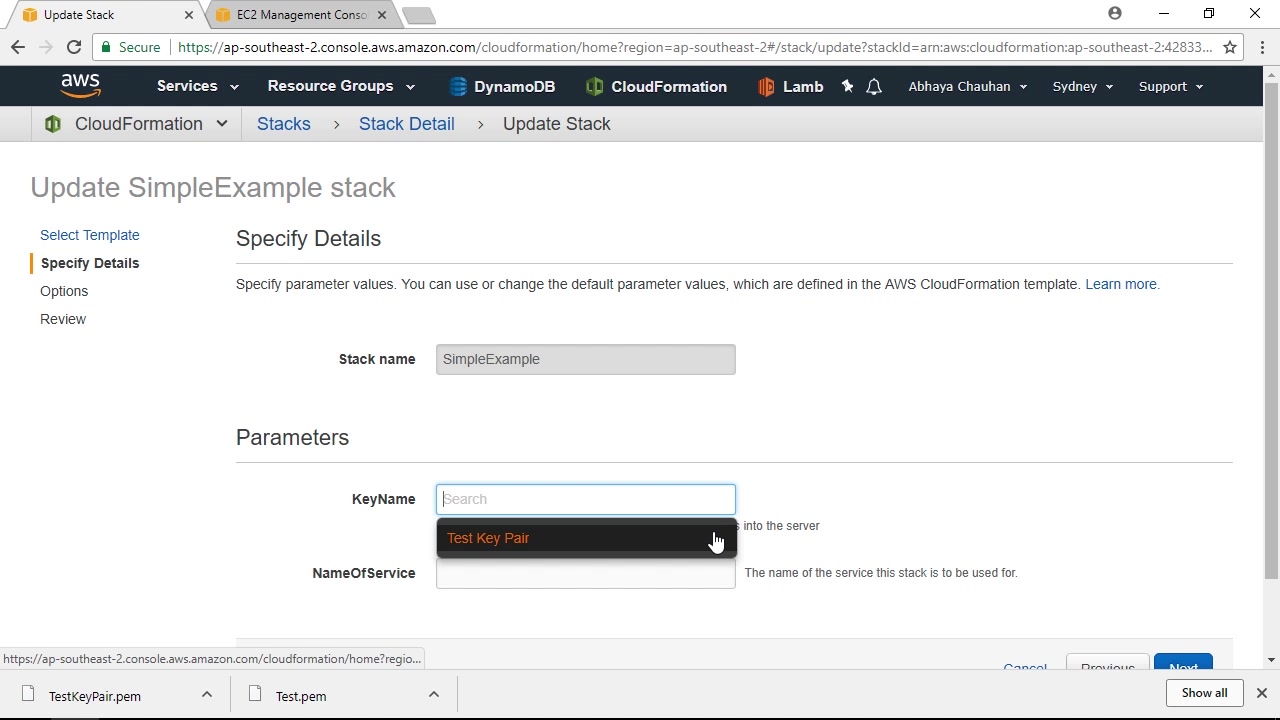Click the scrollbar down arrow
Screen dimensions: 1280x720
1271,660
